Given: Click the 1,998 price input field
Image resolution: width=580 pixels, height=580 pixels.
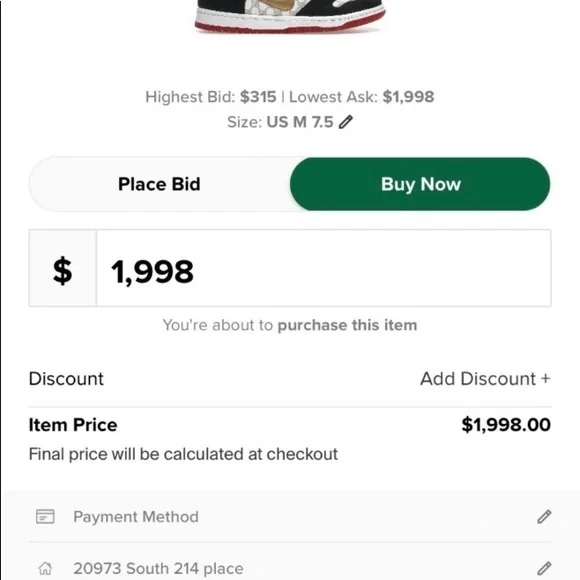Looking at the screenshot, I should [324, 268].
